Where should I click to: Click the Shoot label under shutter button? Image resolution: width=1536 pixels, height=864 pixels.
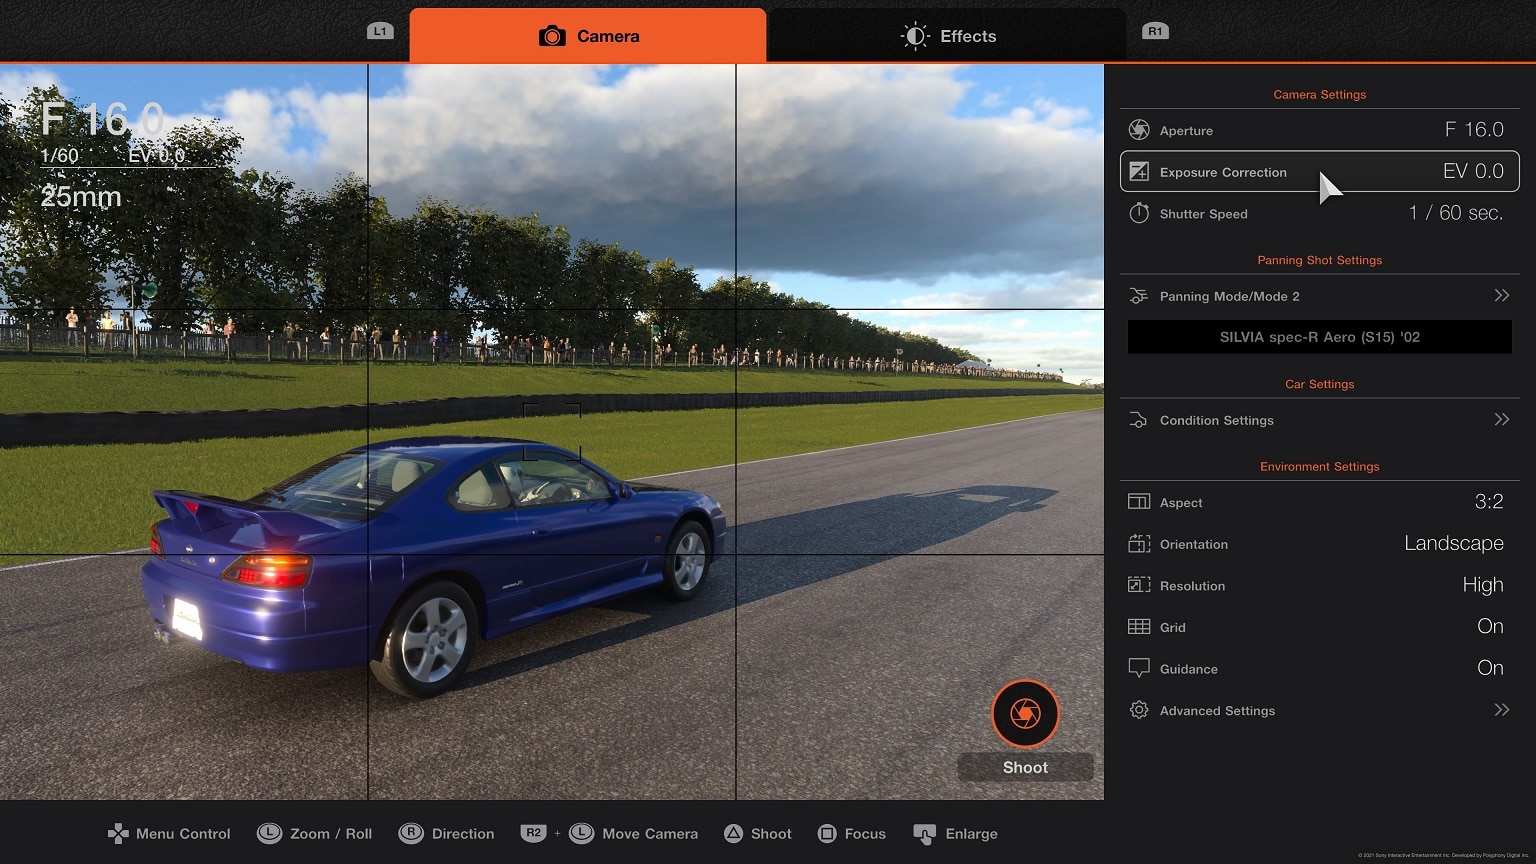click(1025, 767)
